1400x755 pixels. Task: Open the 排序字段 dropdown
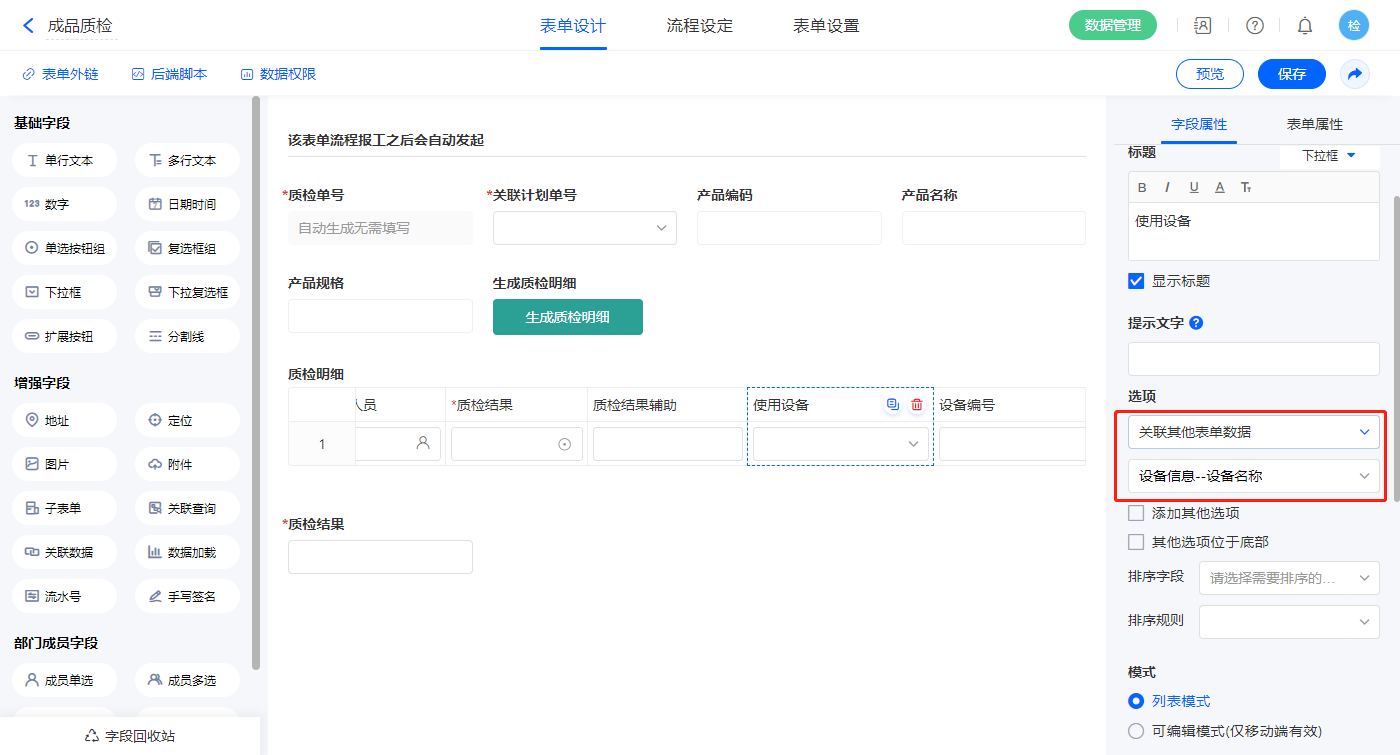(x=1289, y=577)
